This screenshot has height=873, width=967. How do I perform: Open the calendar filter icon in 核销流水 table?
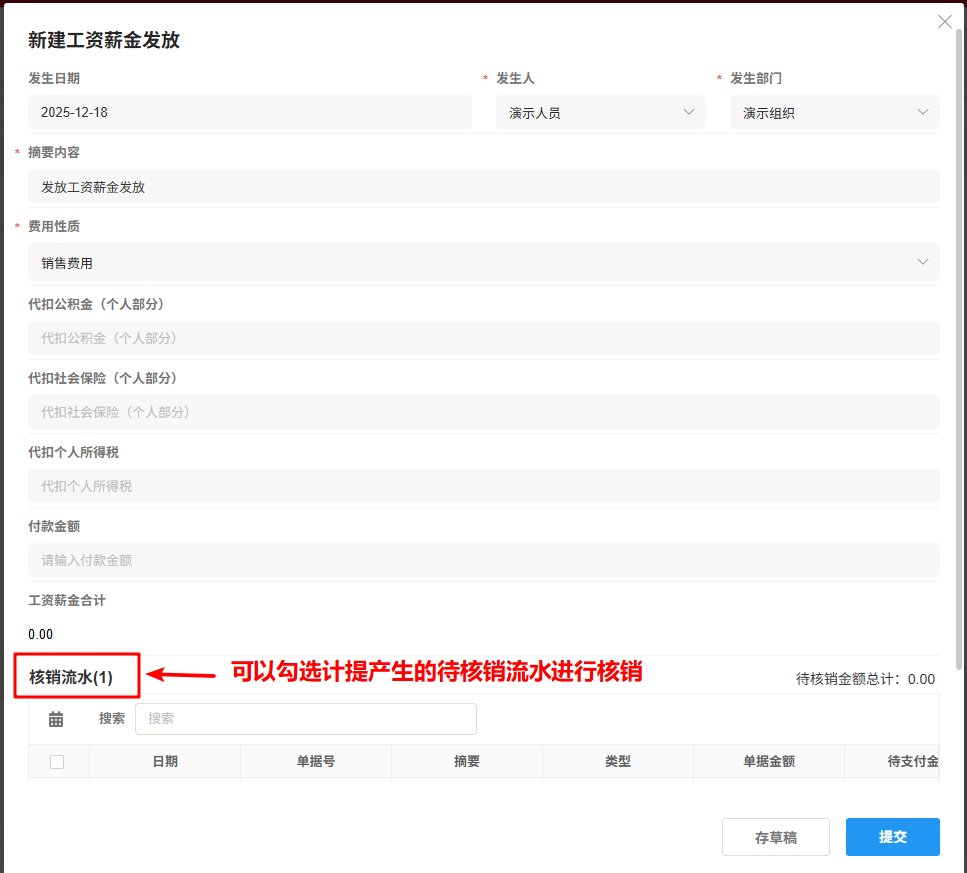click(56, 718)
